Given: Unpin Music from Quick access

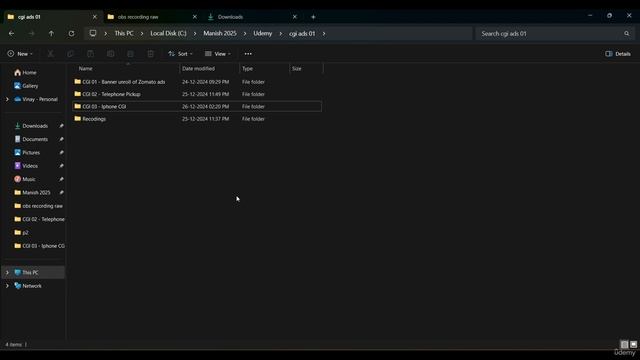Looking at the screenshot, I should click(x=61, y=179).
